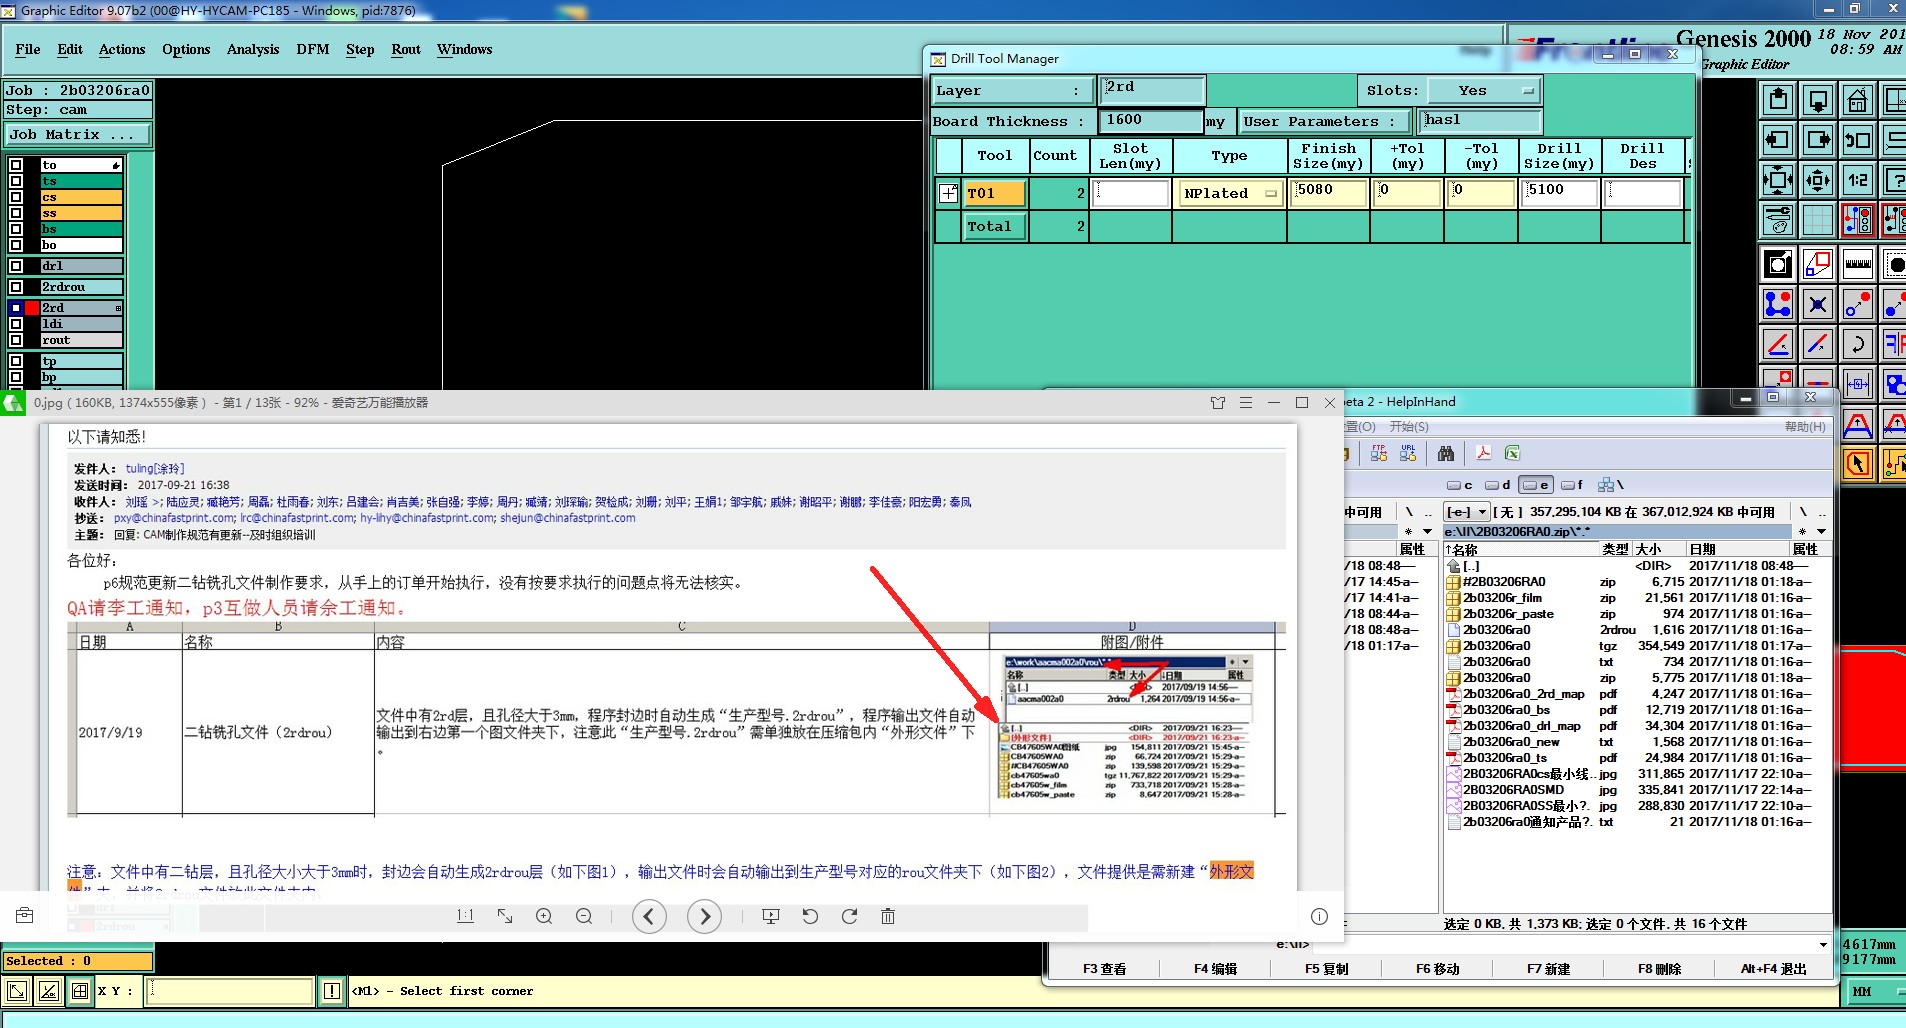The width and height of the screenshot is (1906, 1028).
Task: Click the FTP connect icon in file manager
Action: coord(1379,453)
